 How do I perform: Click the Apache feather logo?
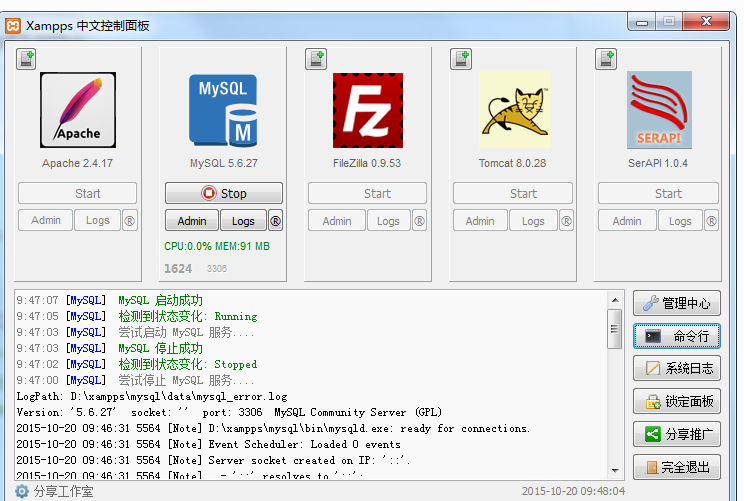click(x=78, y=110)
